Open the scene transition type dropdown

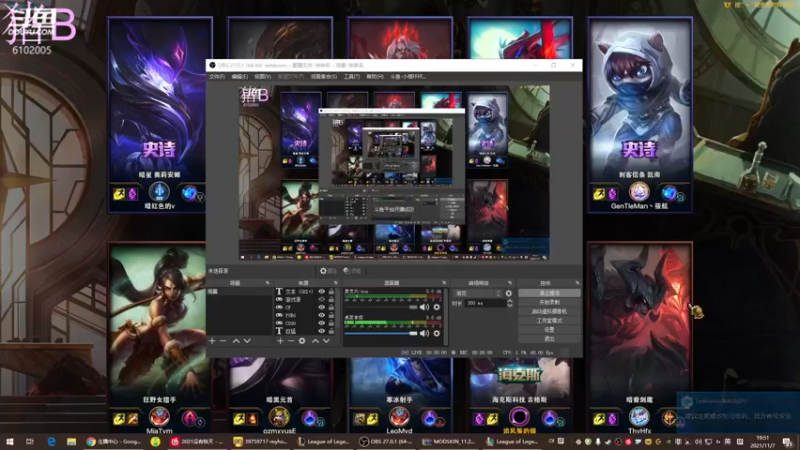(x=478, y=293)
